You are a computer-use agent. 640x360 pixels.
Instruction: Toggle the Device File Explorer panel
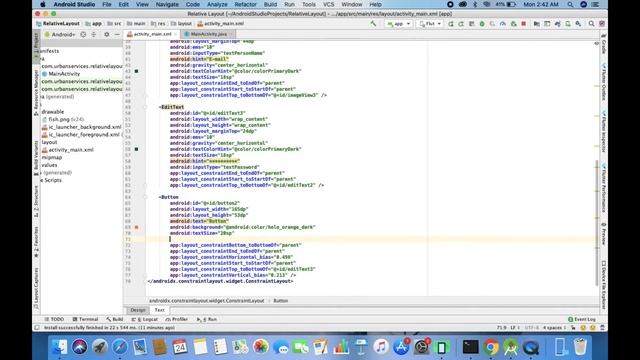[x=604, y=284]
